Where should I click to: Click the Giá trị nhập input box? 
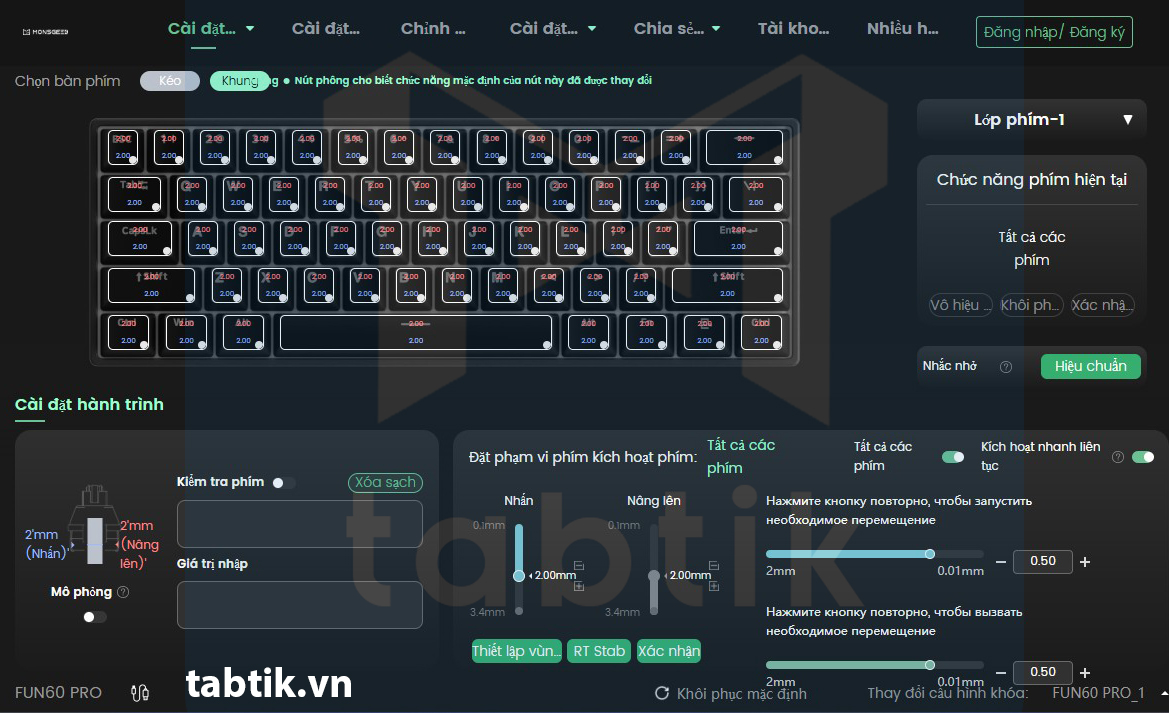299,605
